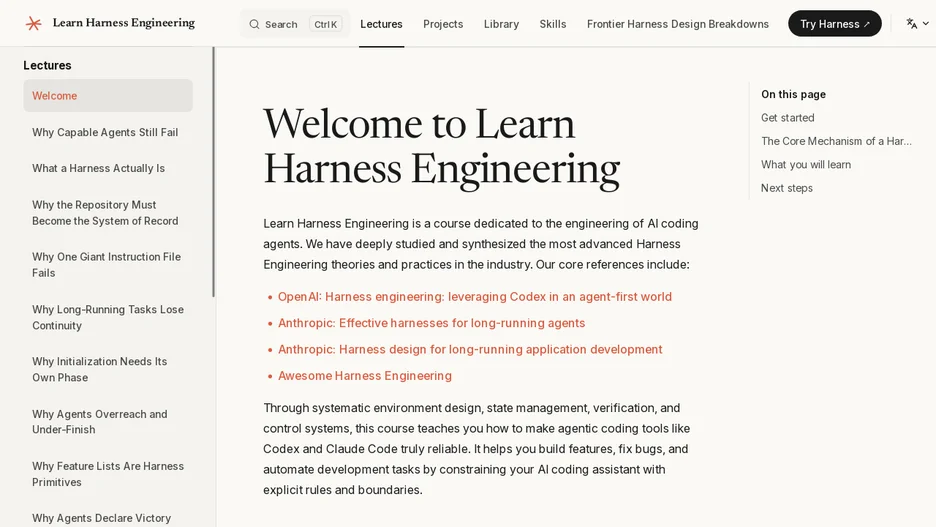The height and width of the screenshot is (527, 936).
Task: Click the Ctrl K shortcut badge
Action: [x=325, y=24]
